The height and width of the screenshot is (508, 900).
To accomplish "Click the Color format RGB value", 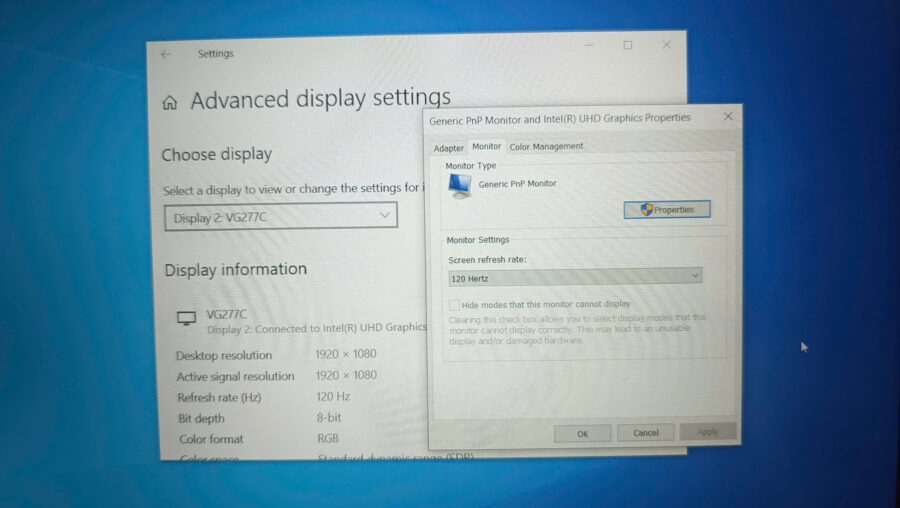I will [328, 439].
